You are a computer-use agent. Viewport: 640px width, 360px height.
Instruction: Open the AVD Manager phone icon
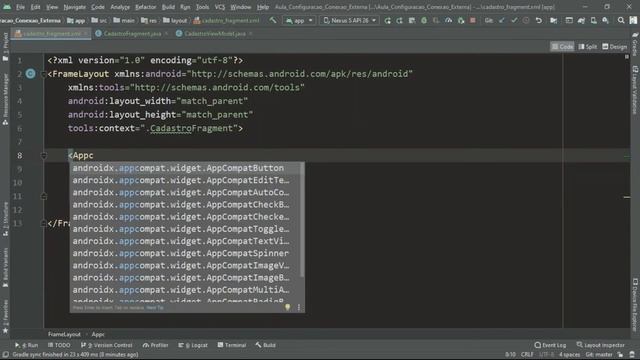pyautogui.click(x=593, y=20)
